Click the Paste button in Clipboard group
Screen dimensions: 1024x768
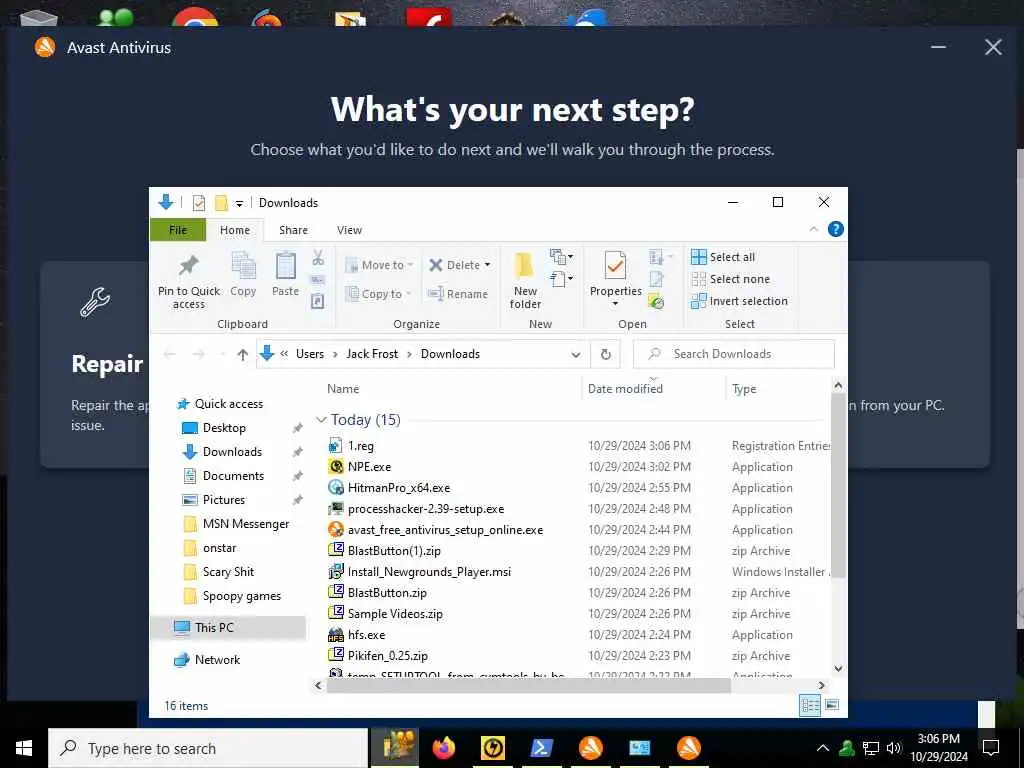click(285, 275)
